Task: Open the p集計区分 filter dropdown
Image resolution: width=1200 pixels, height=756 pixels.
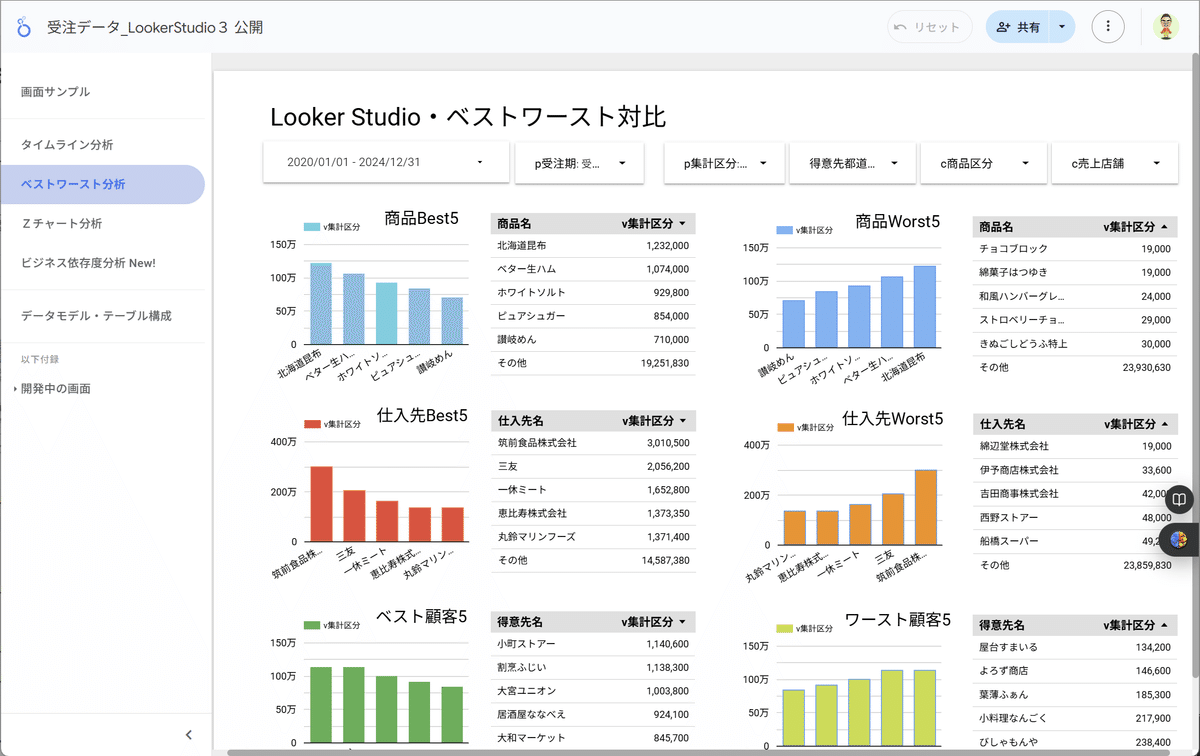Action: [724, 162]
